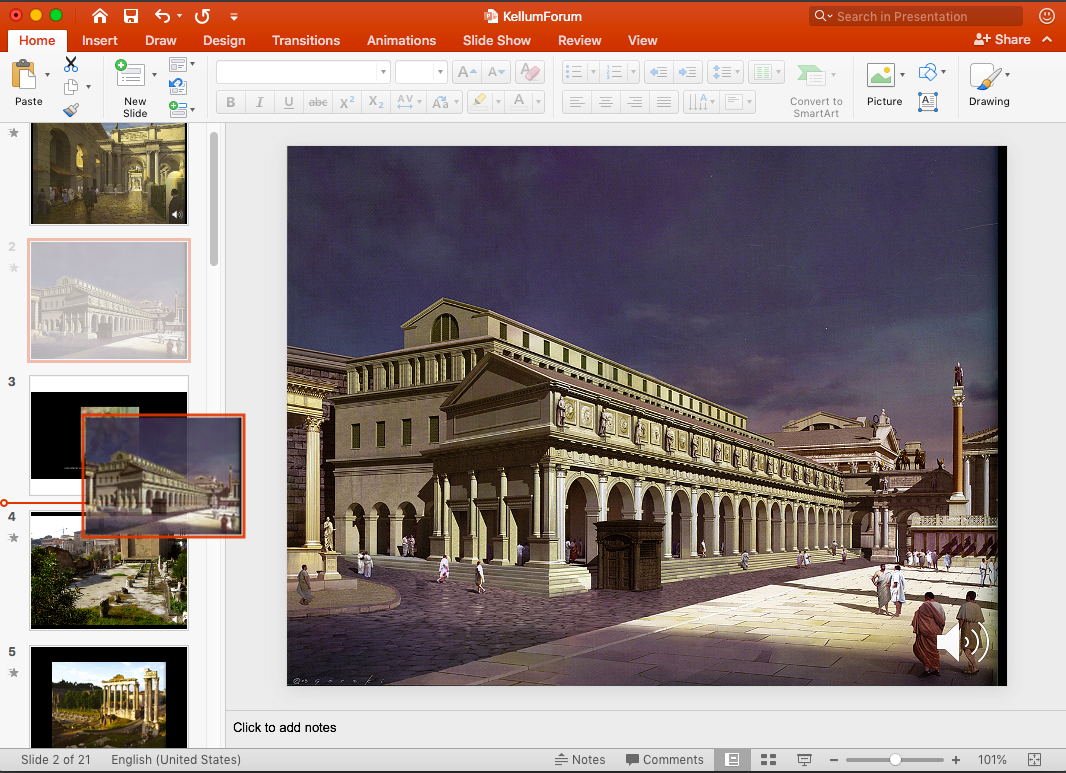
Task: Expand the Shapes dropdown arrow
Action: point(943,71)
